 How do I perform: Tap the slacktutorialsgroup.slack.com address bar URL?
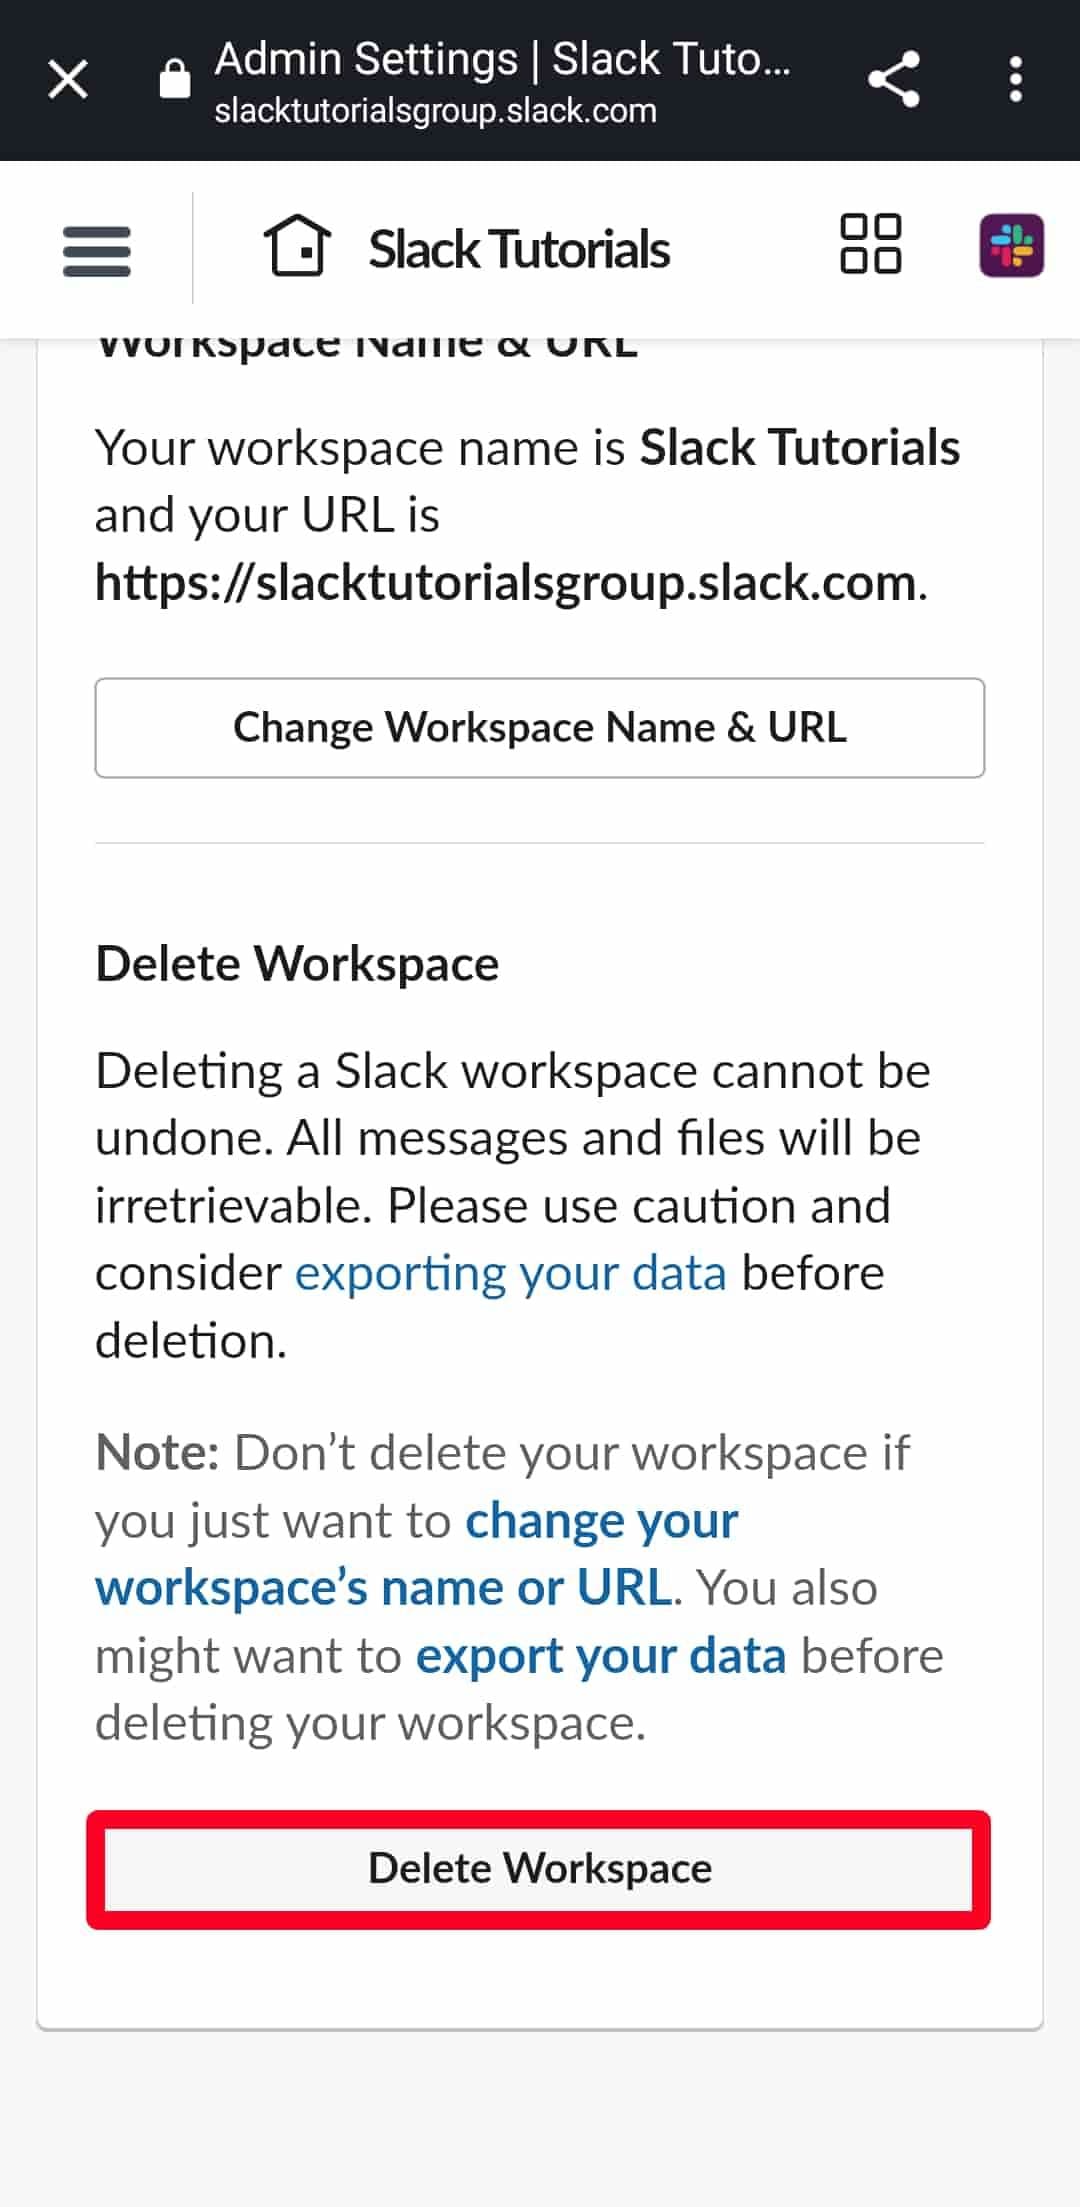tap(435, 111)
